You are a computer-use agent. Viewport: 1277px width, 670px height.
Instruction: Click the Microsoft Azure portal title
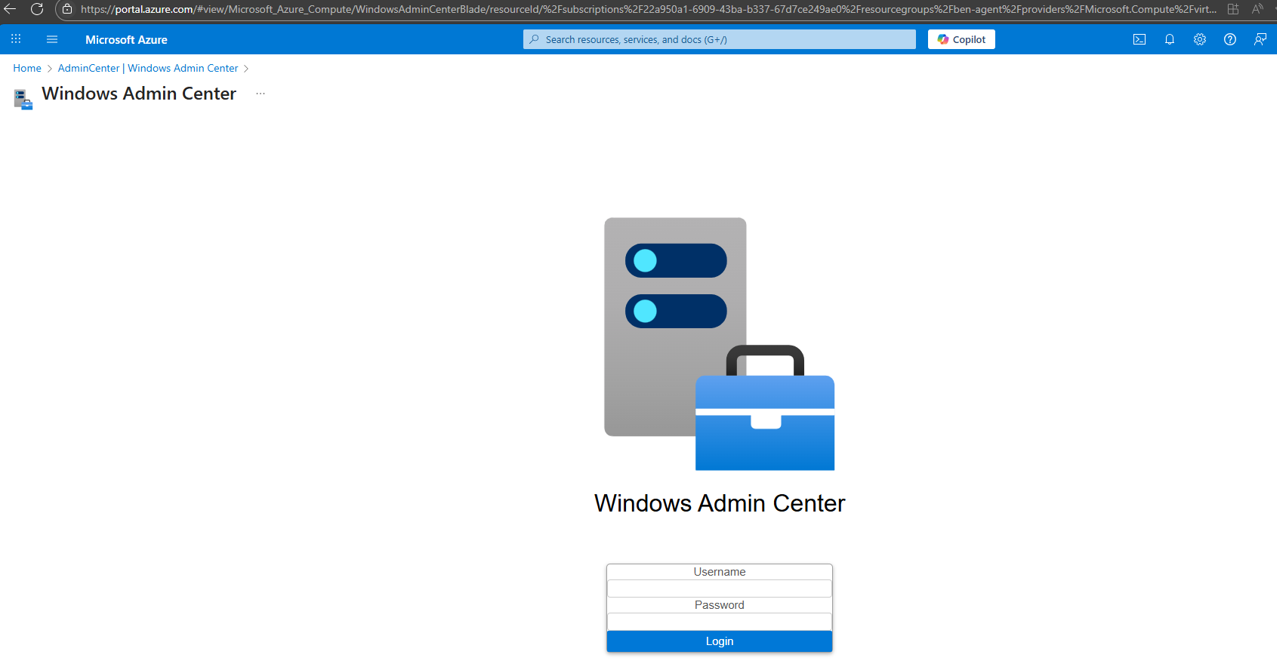126,40
